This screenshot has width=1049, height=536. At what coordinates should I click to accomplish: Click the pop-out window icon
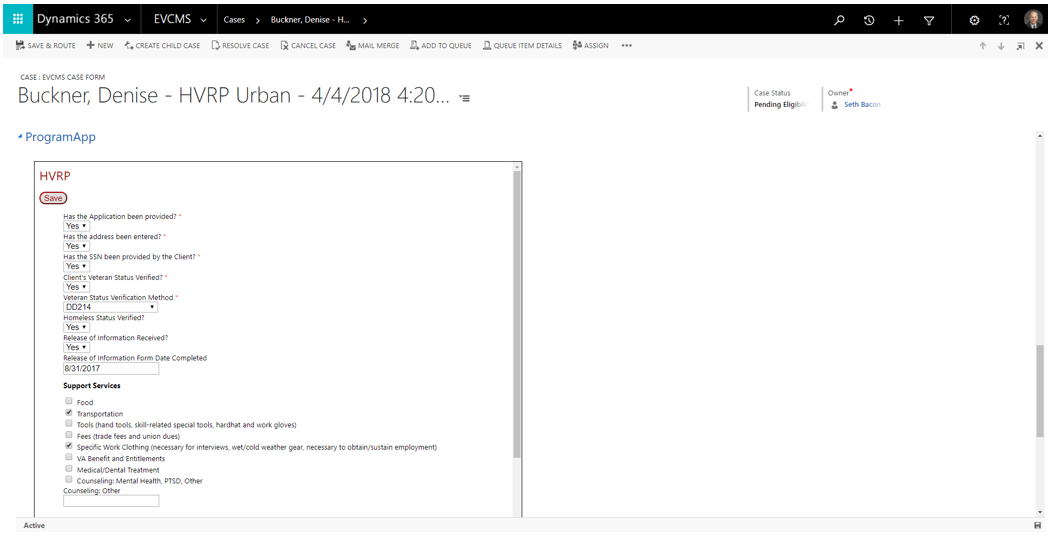[1020, 46]
